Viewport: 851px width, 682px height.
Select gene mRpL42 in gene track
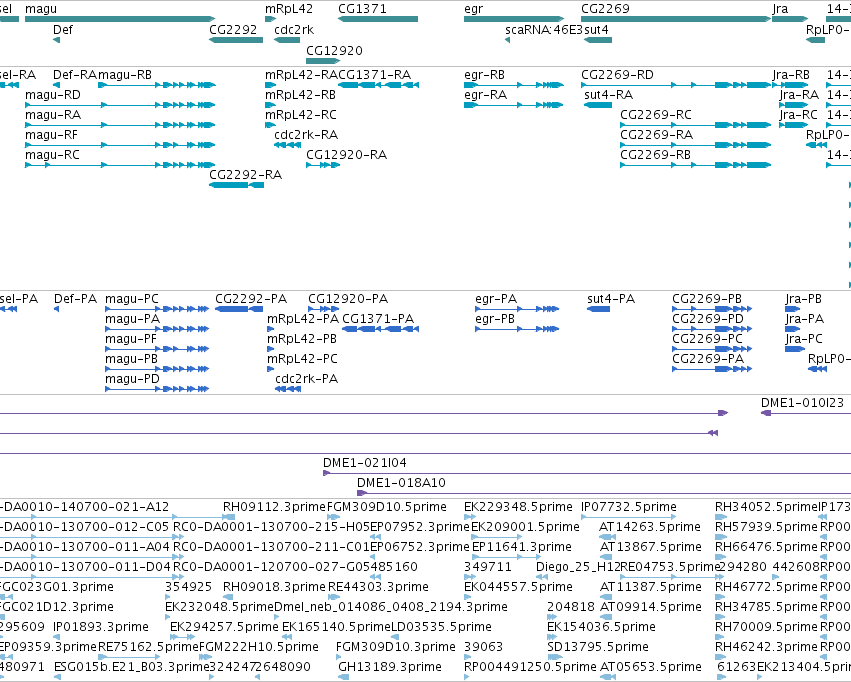[x=270, y=19]
